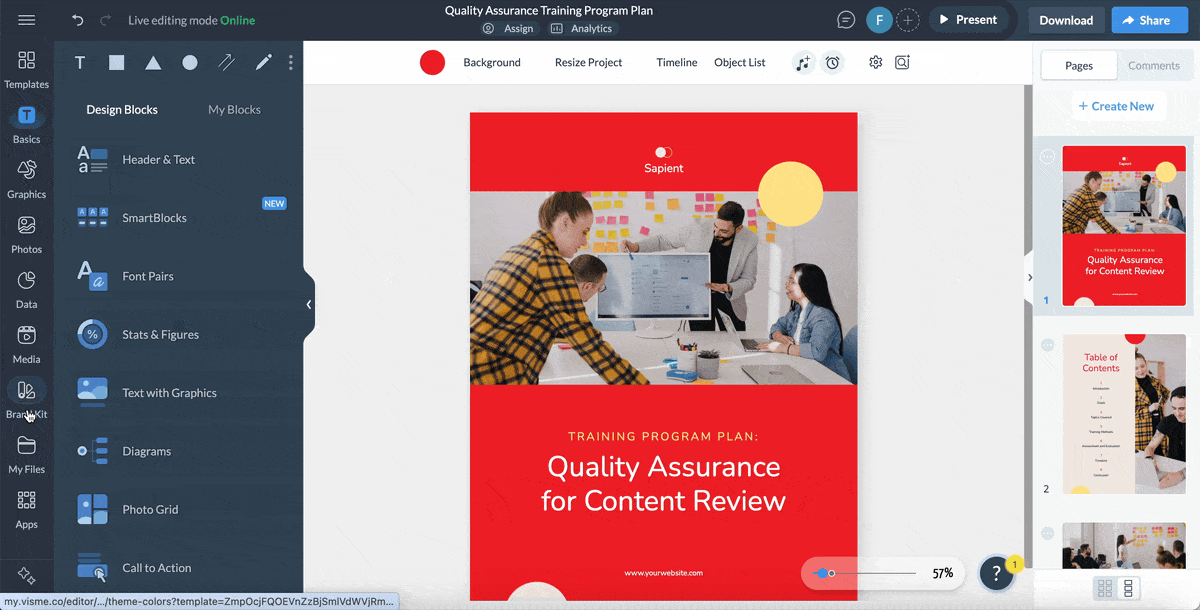Screen dimensions: 1200x610
Task: Click the red background color swatch
Action: point(432,62)
